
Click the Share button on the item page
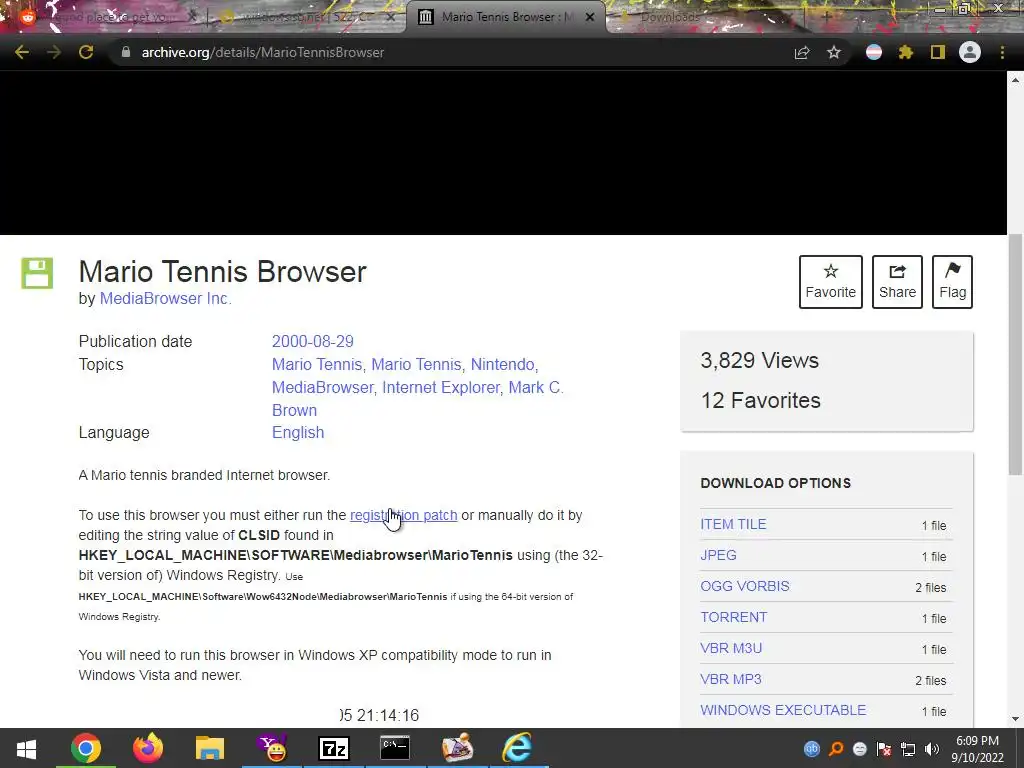pos(897,281)
